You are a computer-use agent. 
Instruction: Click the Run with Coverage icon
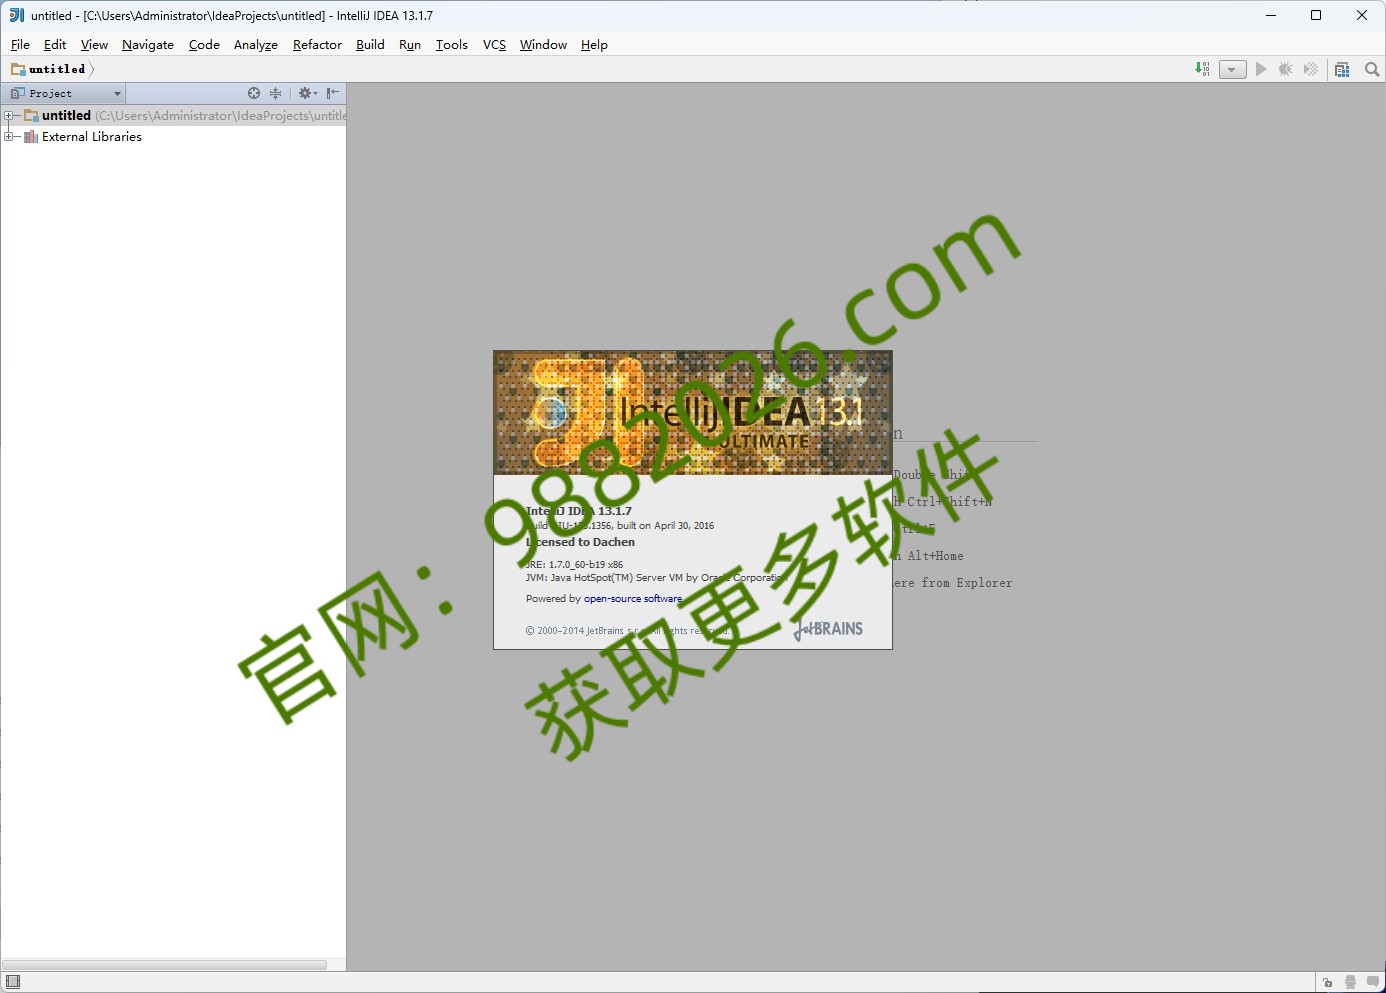(1311, 69)
